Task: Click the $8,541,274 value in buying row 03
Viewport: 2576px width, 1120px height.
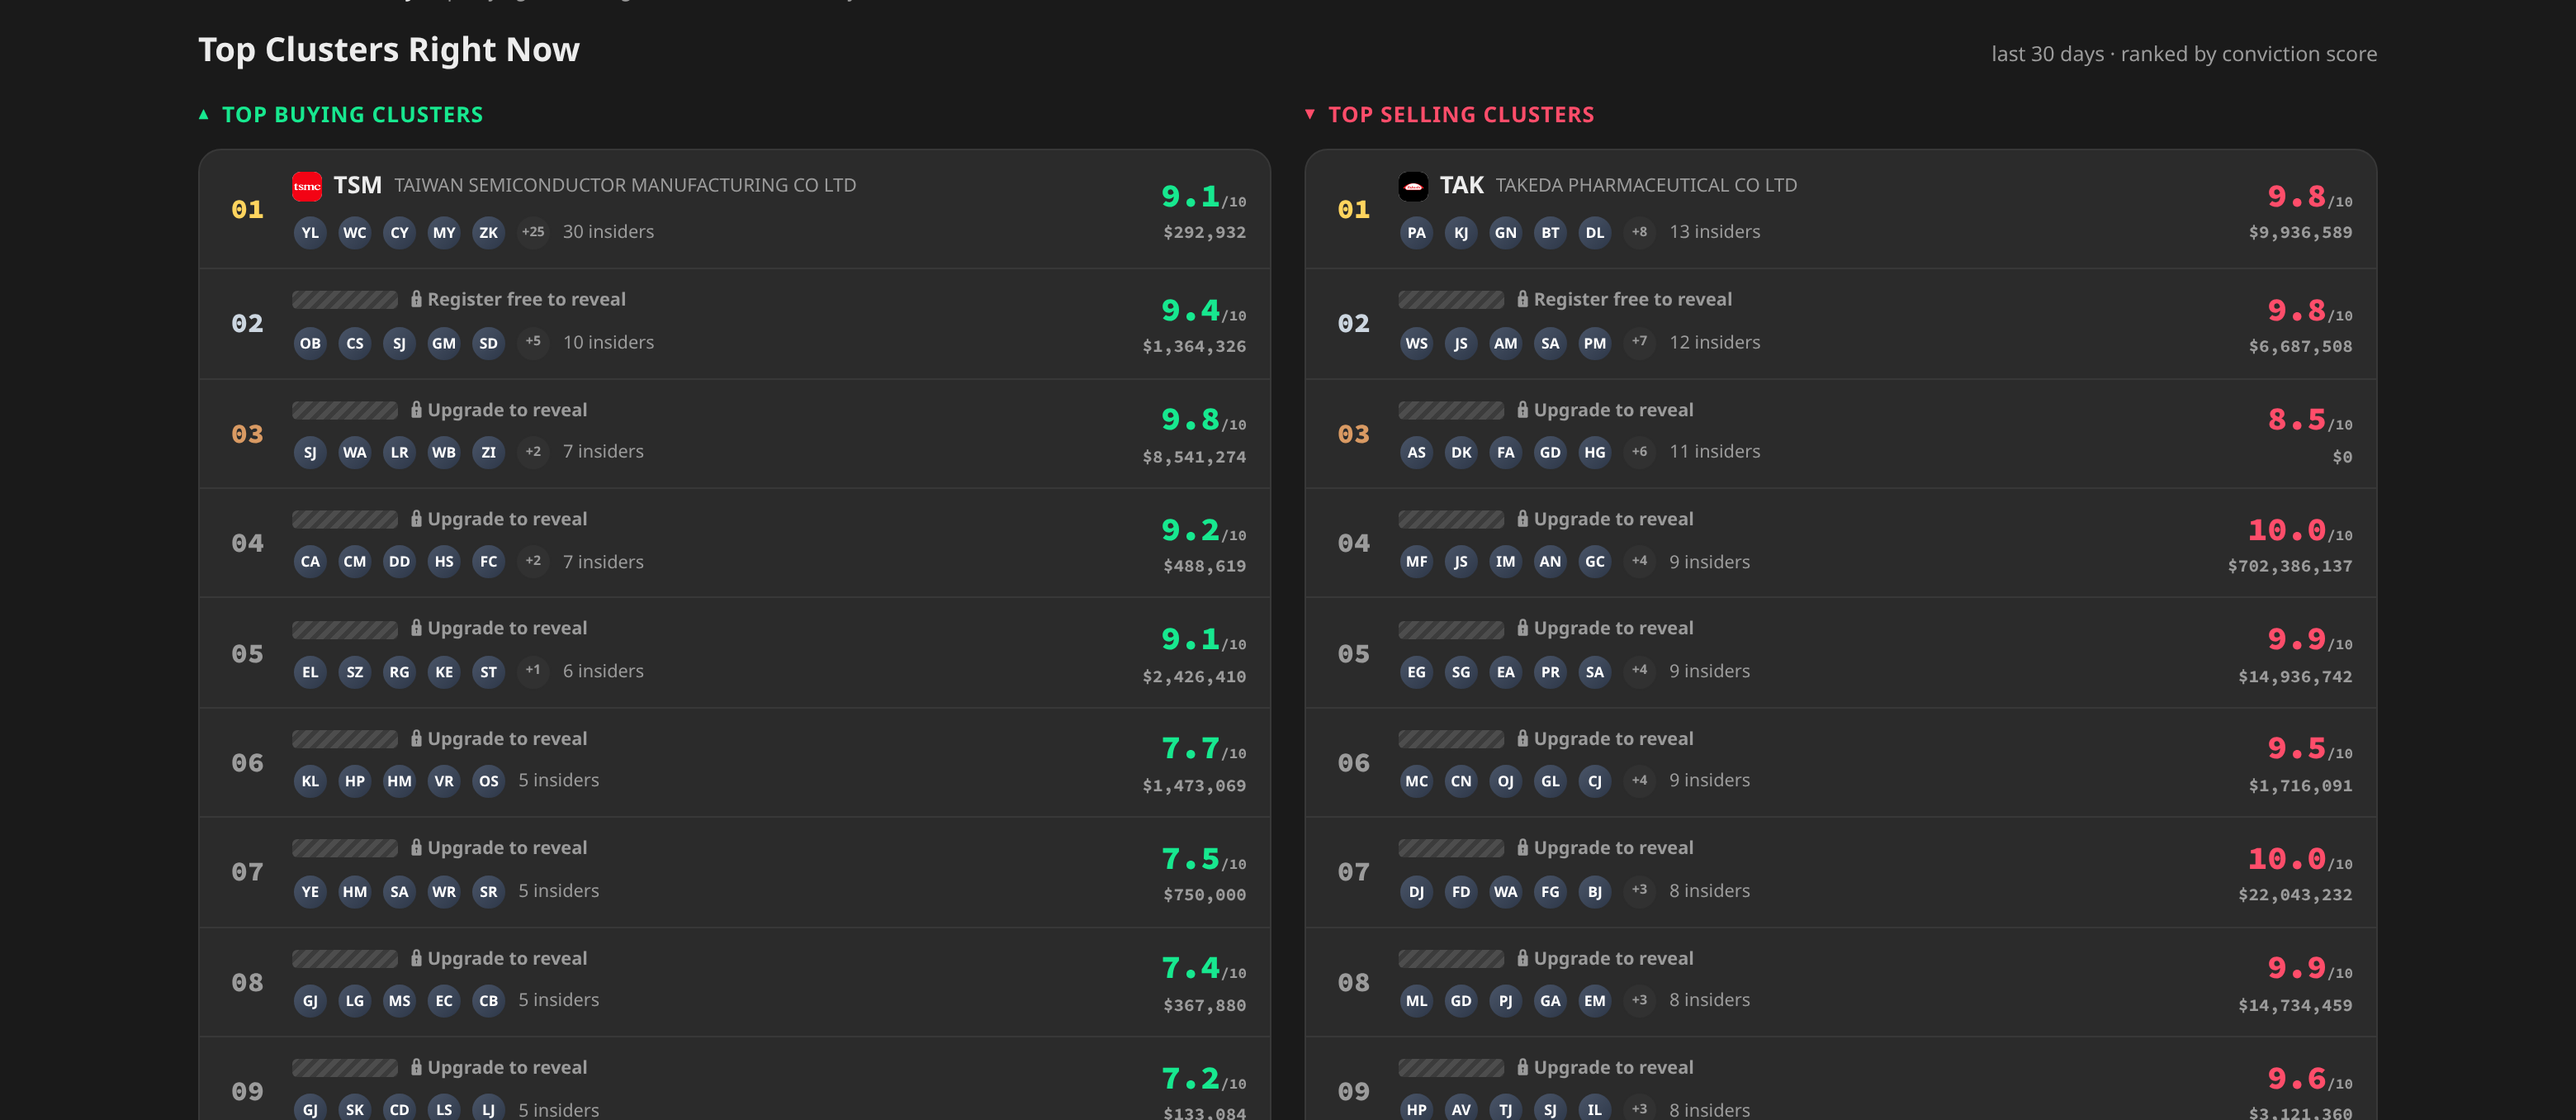Action: 1194,457
